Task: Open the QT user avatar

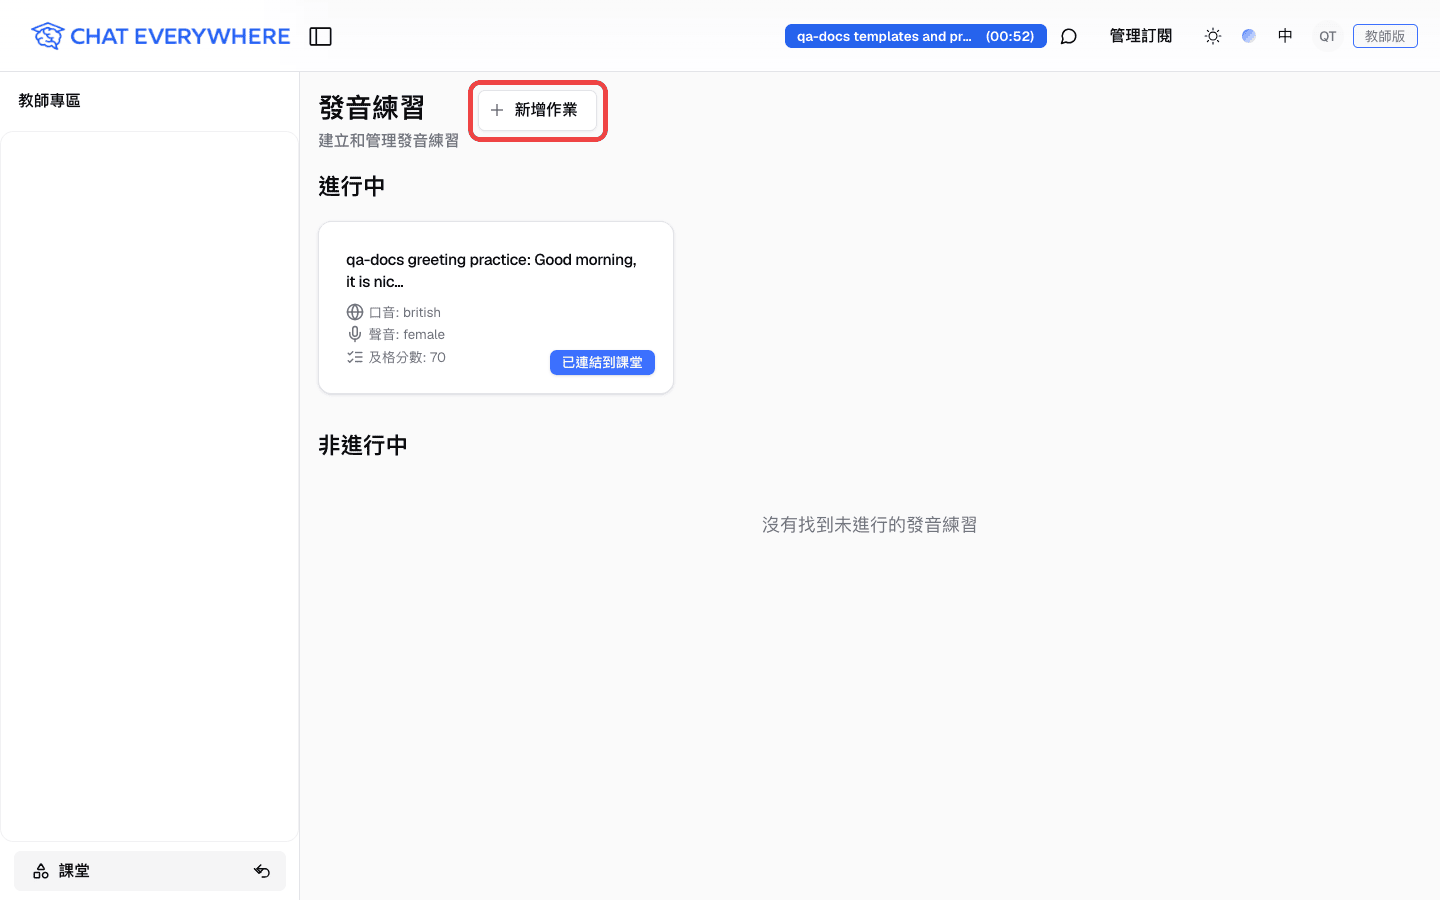Action: click(1328, 36)
